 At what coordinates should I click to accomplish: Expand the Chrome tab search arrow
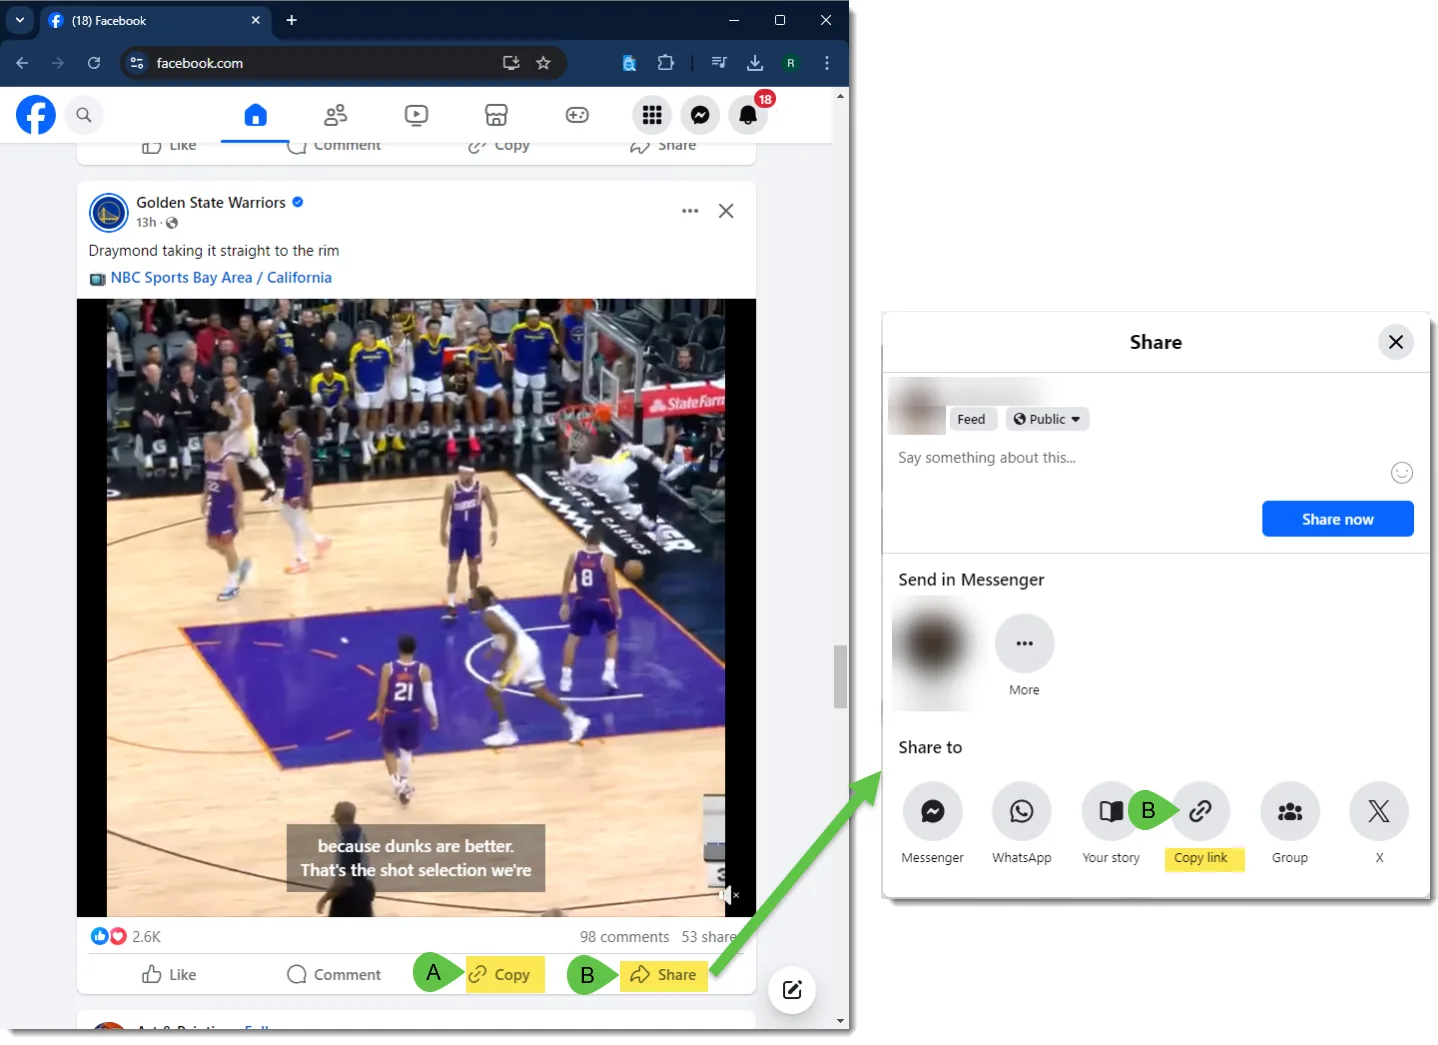(x=20, y=20)
